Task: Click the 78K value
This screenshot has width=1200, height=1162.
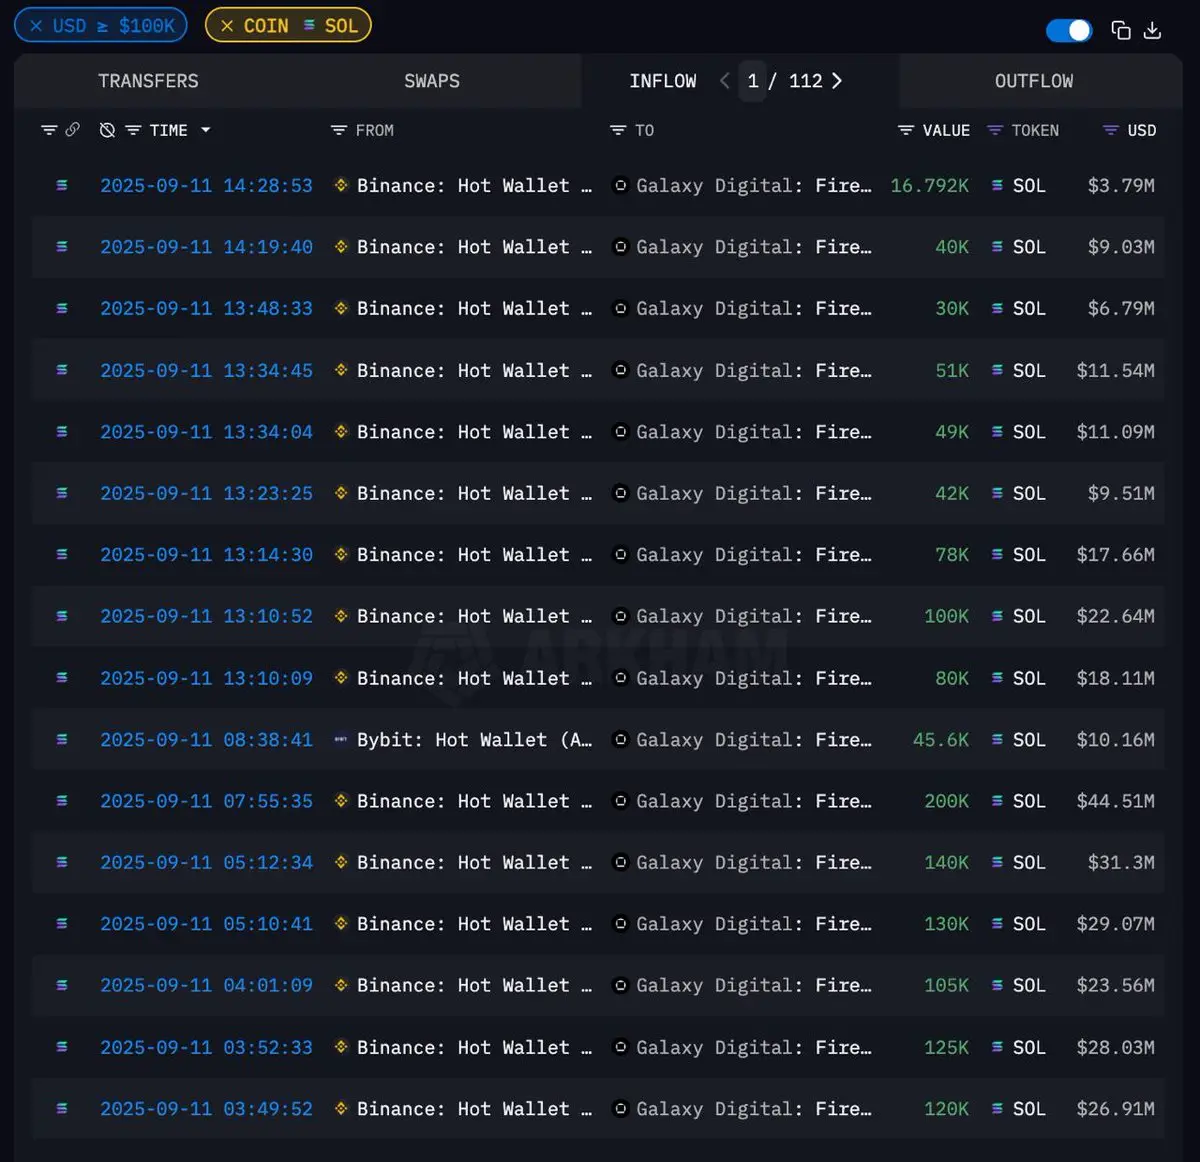Action: 952,555
